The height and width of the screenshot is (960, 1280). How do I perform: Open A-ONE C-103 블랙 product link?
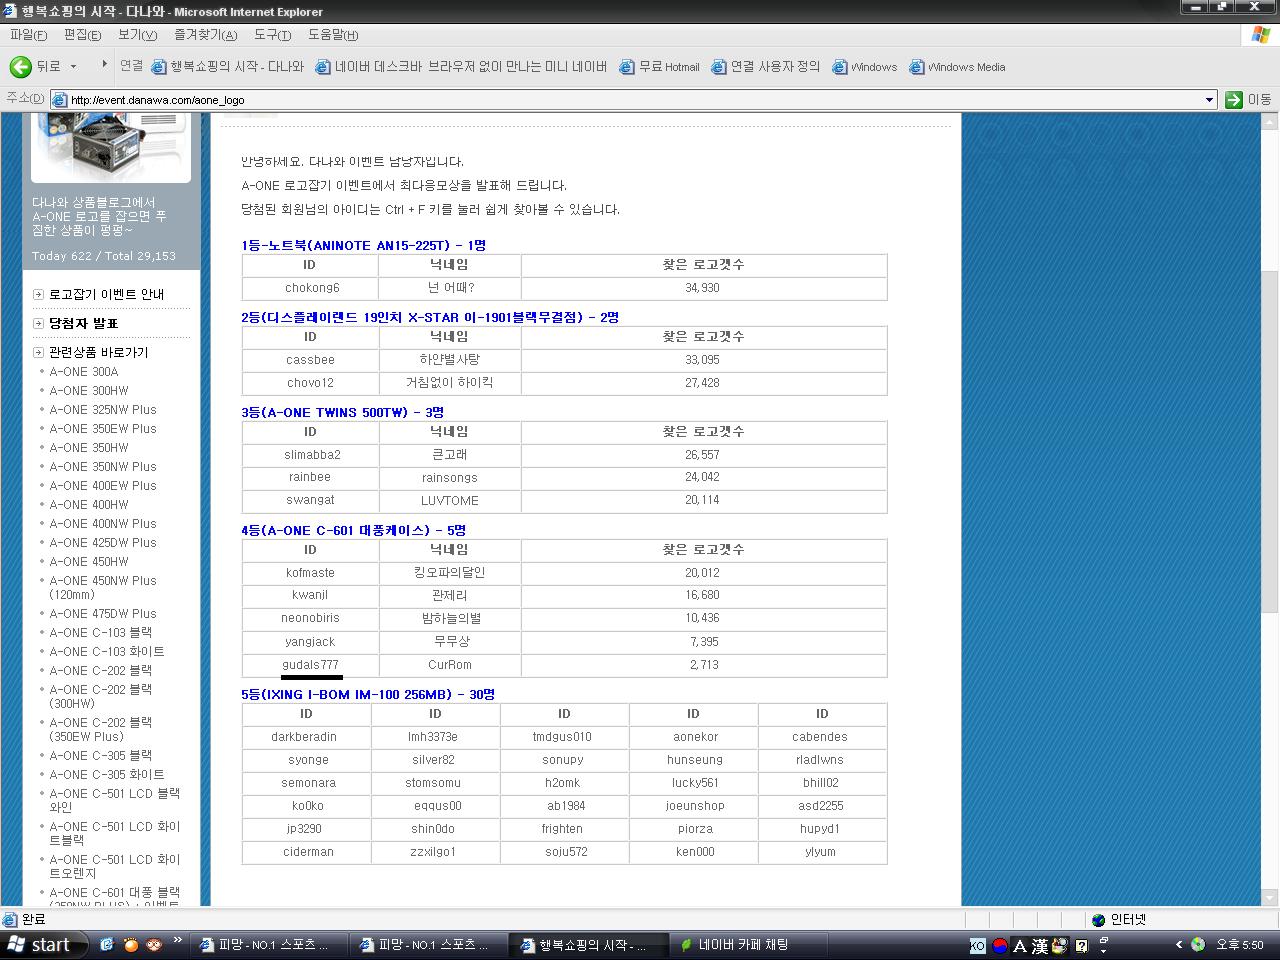pyautogui.click(x=101, y=632)
